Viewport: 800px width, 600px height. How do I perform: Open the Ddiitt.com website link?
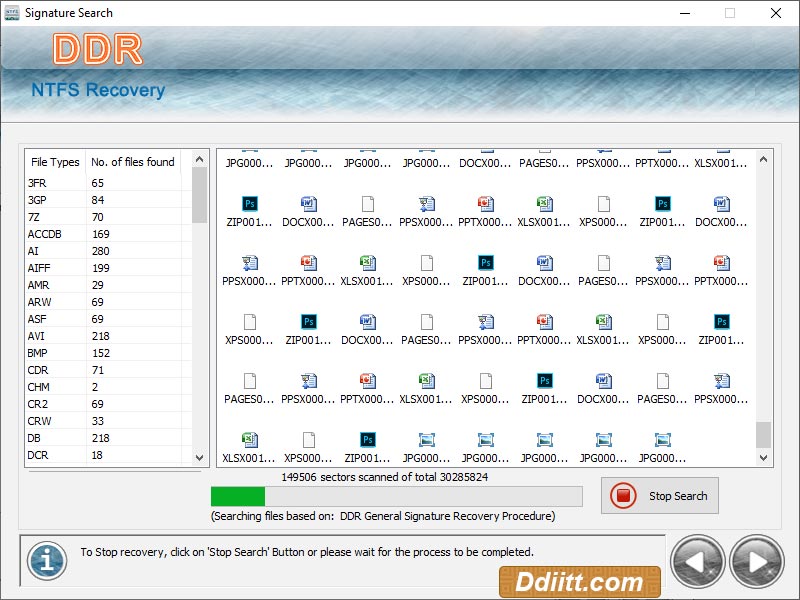[x=578, y=581]
